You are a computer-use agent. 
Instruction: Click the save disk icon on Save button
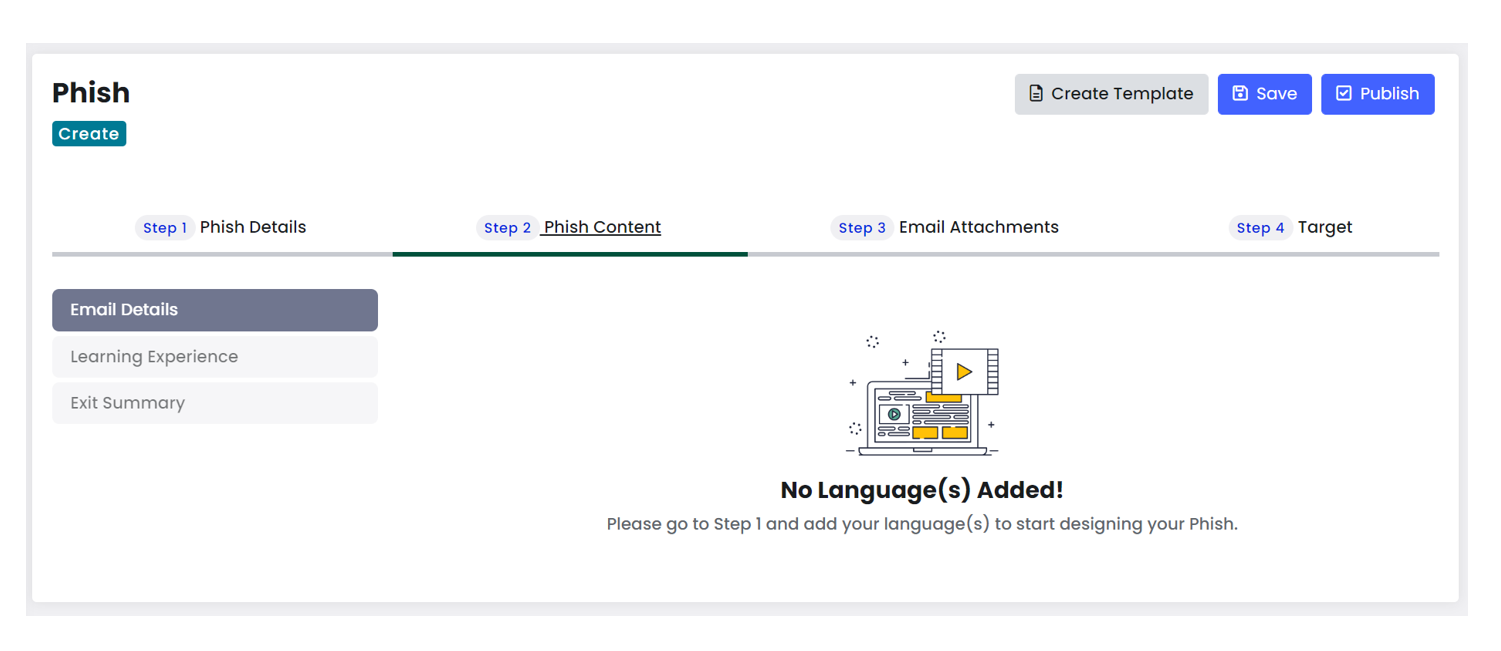tap(1243, 93)
